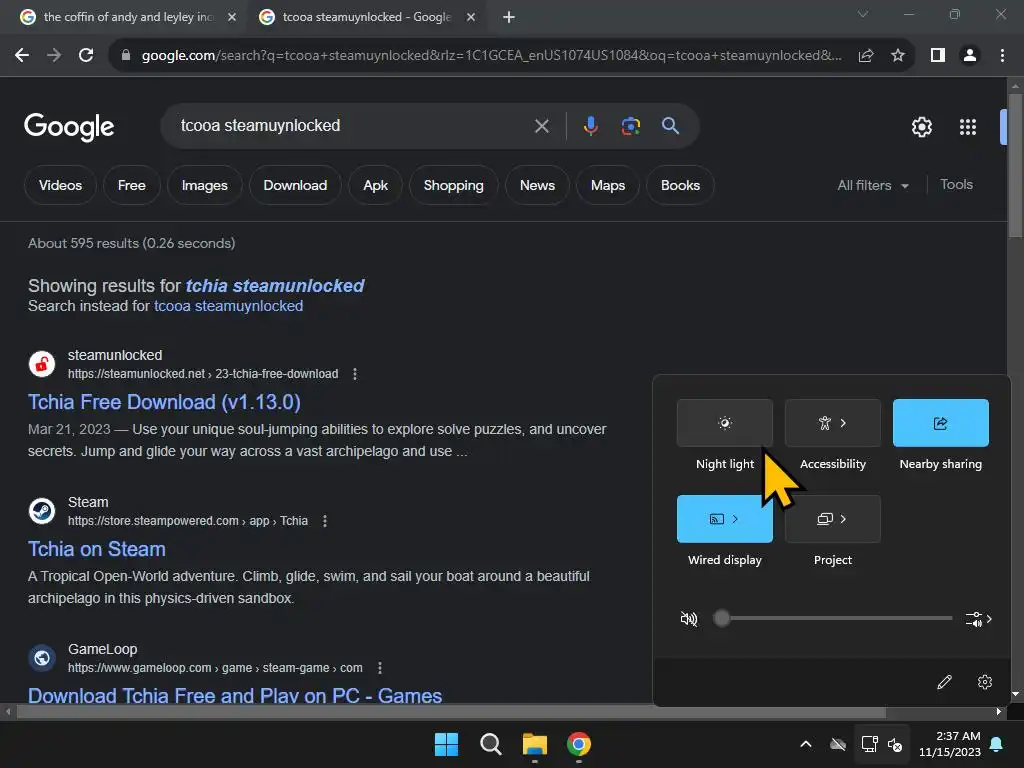Open more options for GameLoop result
The width and height of the screenshot is (1024, 768).
click(x=379, y=668)
